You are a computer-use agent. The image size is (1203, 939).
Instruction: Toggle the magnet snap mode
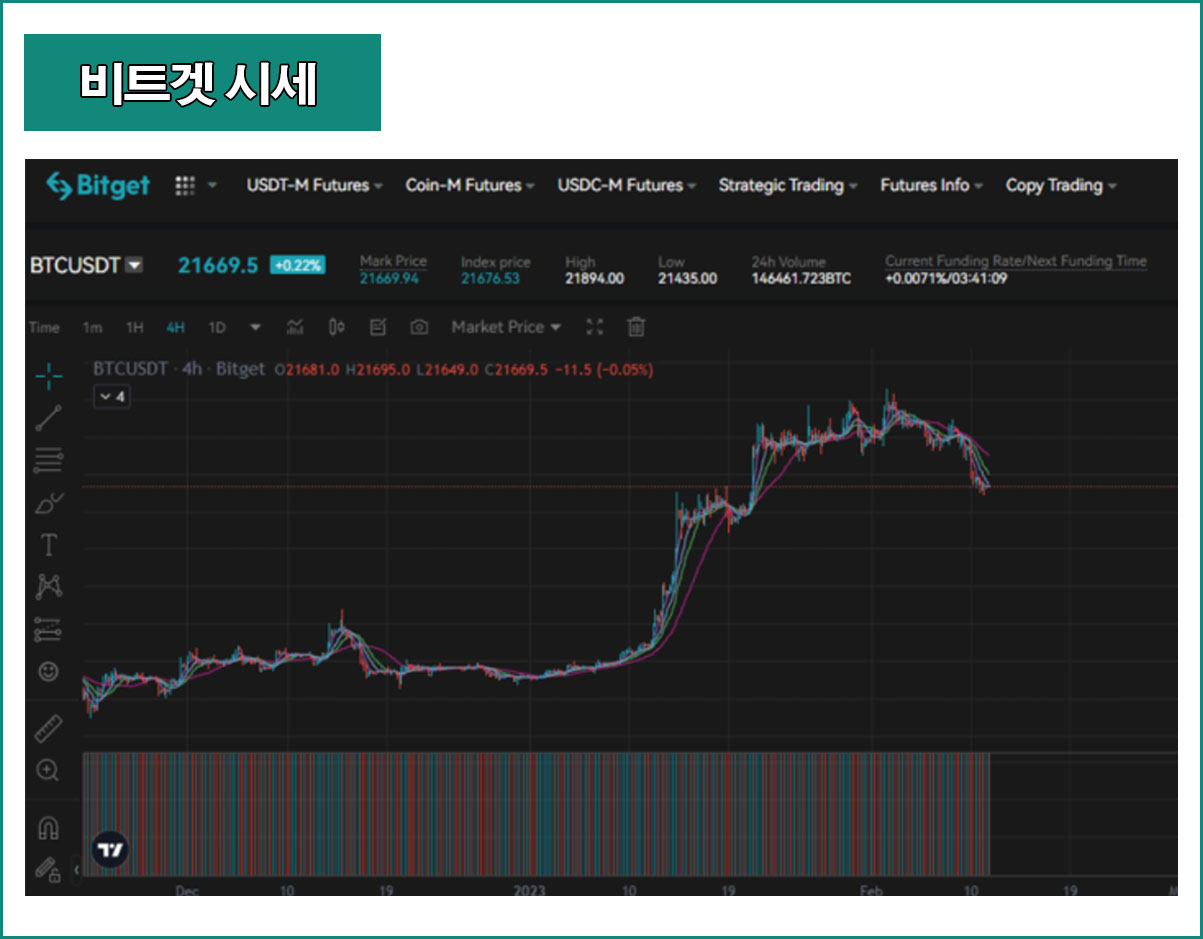coord(48,828)
